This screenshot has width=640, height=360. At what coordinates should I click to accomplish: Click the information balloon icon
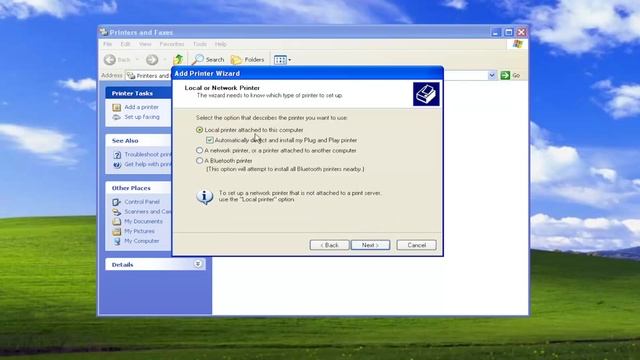(205, 197)
